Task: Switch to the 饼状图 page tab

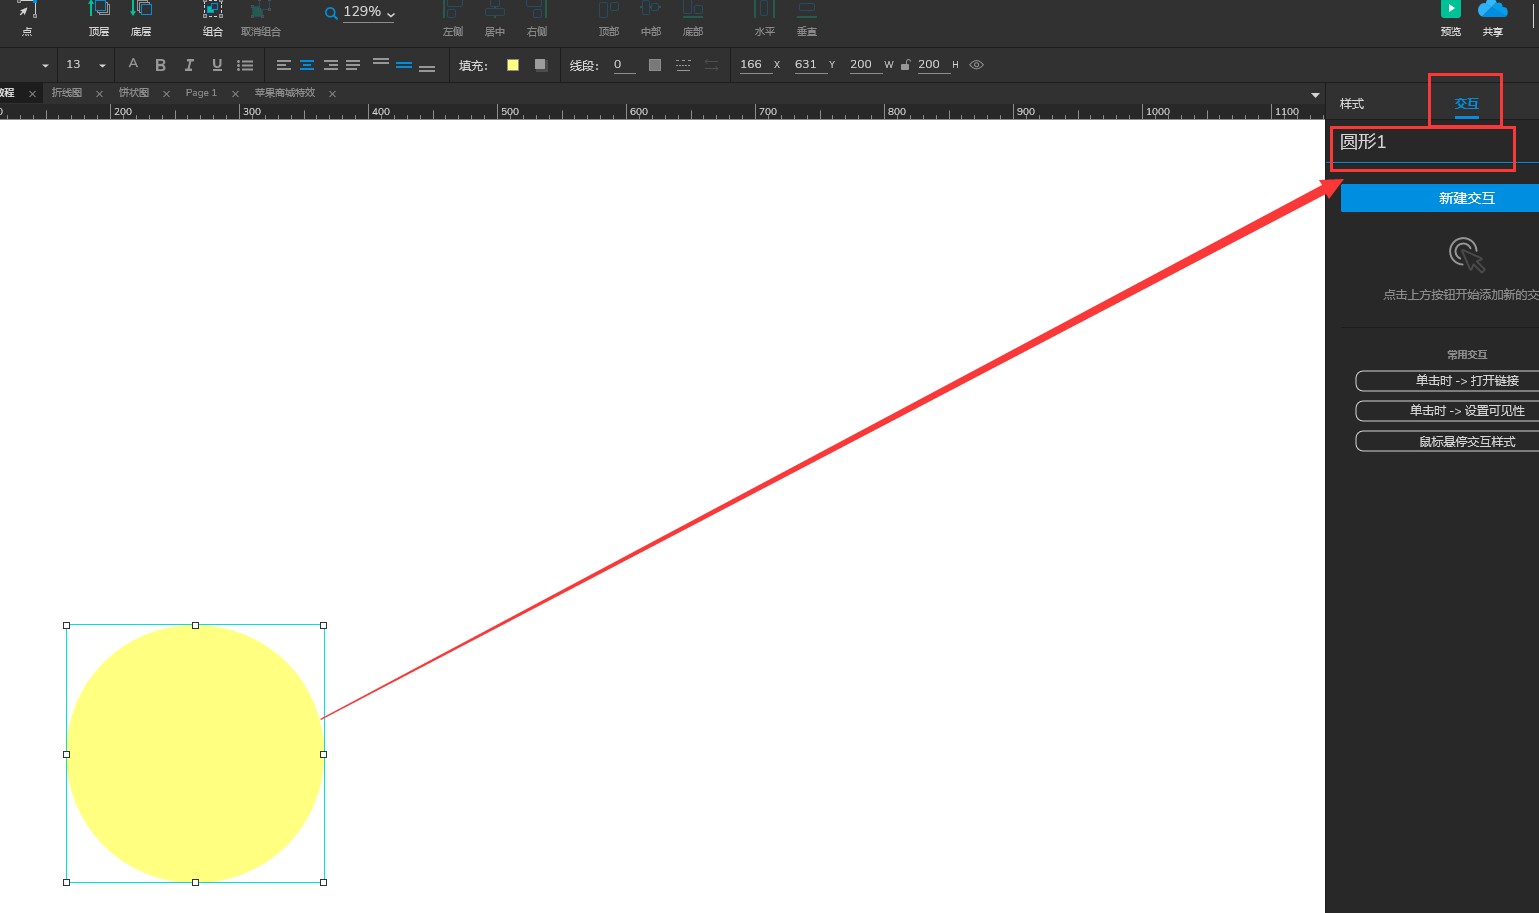Action: [134, 93]
